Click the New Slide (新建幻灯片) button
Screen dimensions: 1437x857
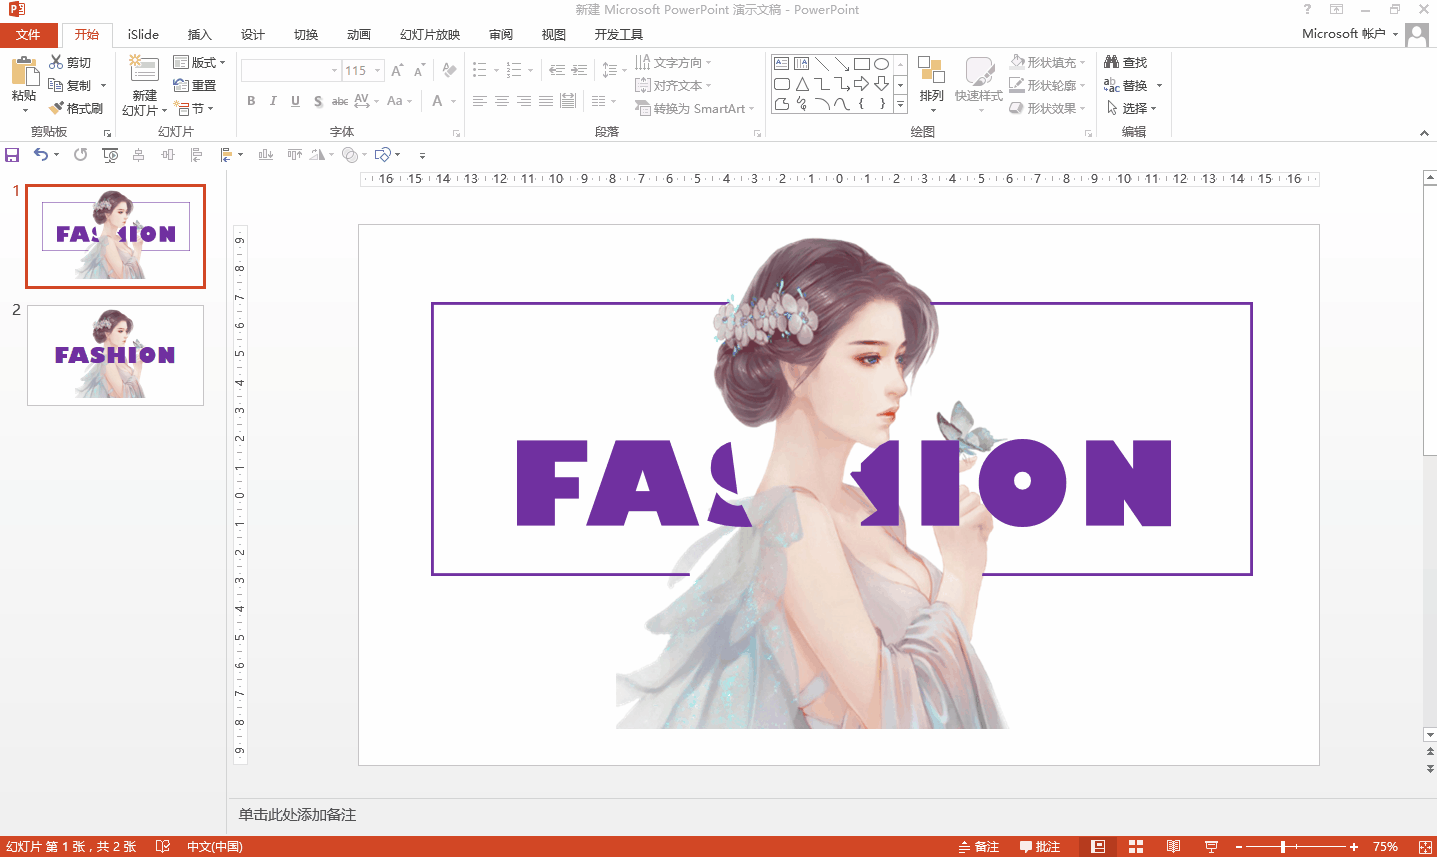point(144,72)
